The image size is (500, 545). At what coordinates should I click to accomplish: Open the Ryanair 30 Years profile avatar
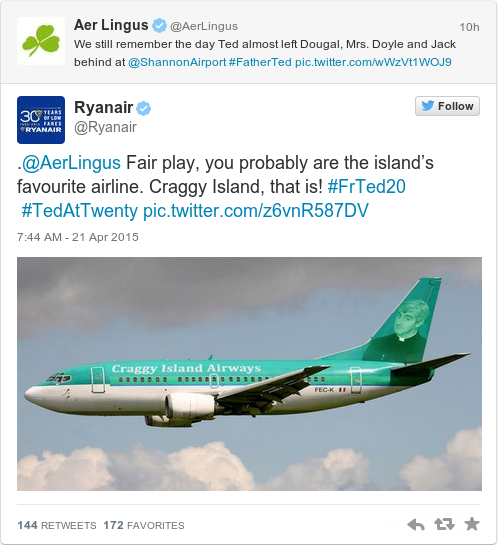41,120
